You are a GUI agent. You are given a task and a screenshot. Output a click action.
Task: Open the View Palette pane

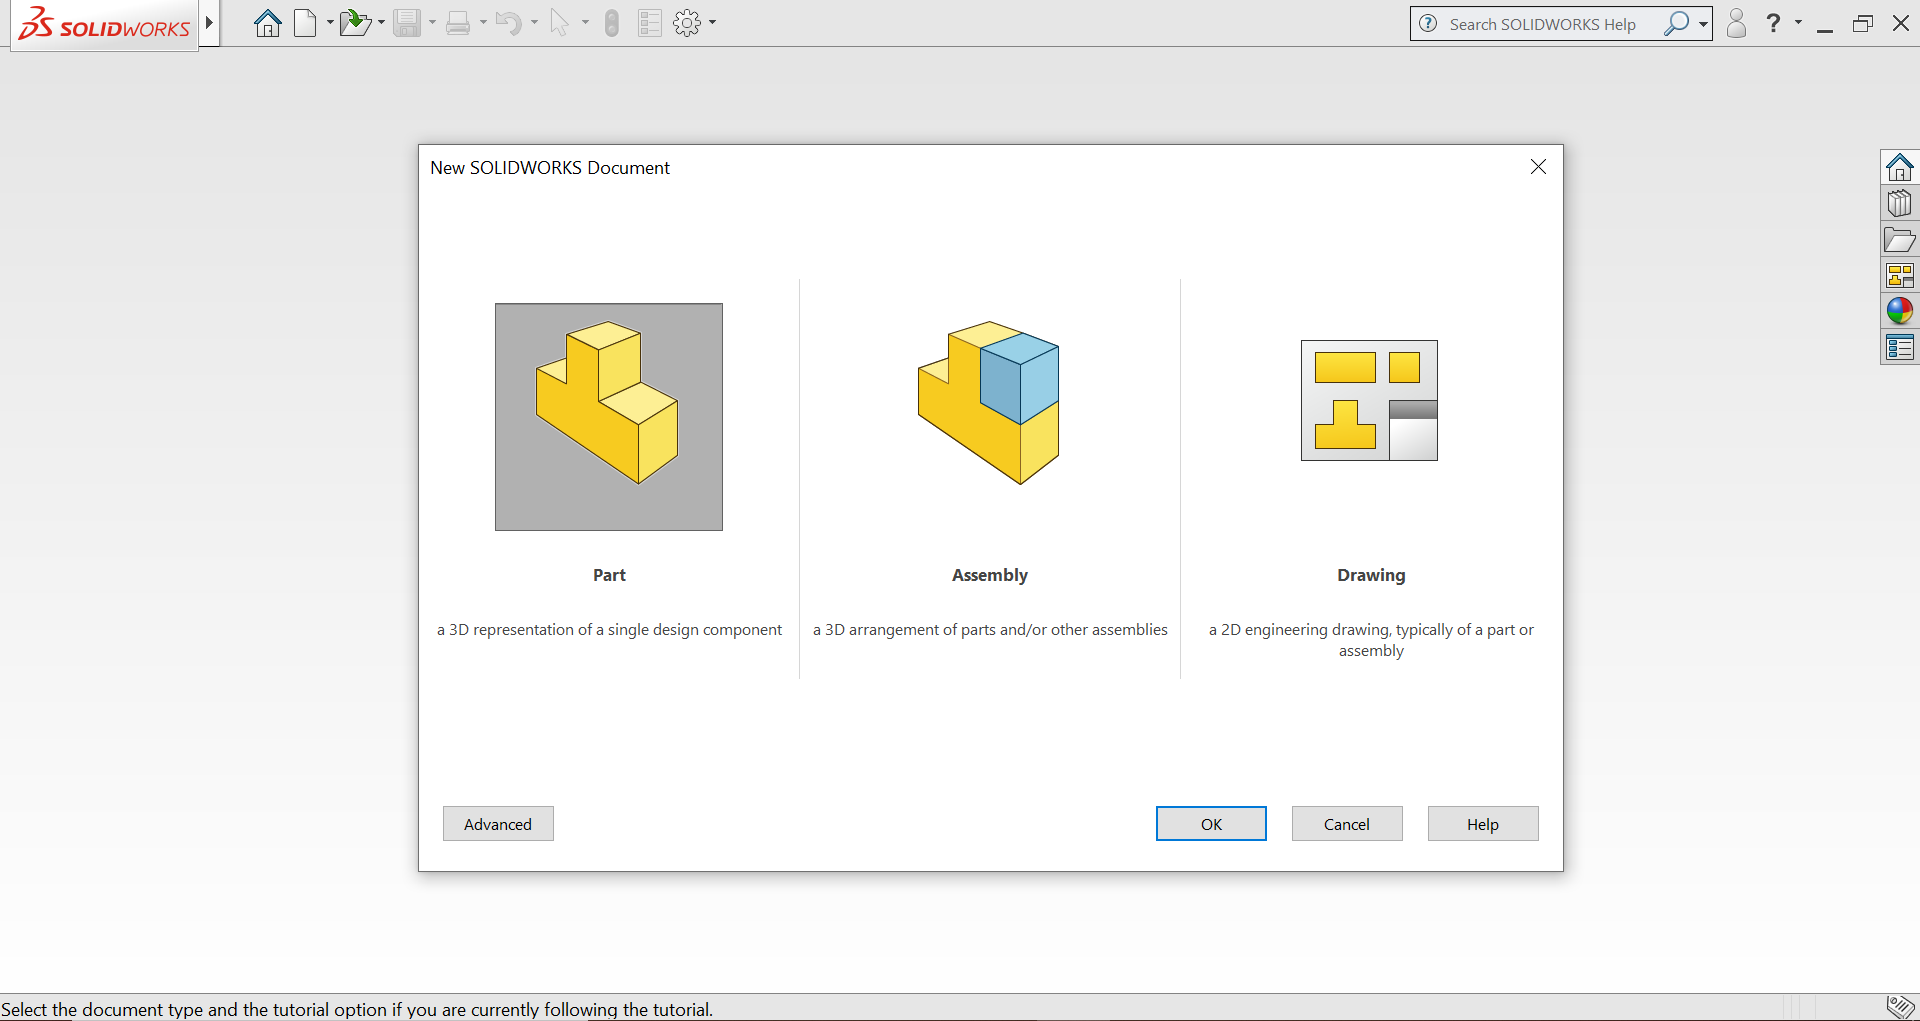pyautogui.click(x=1900, y=275)
